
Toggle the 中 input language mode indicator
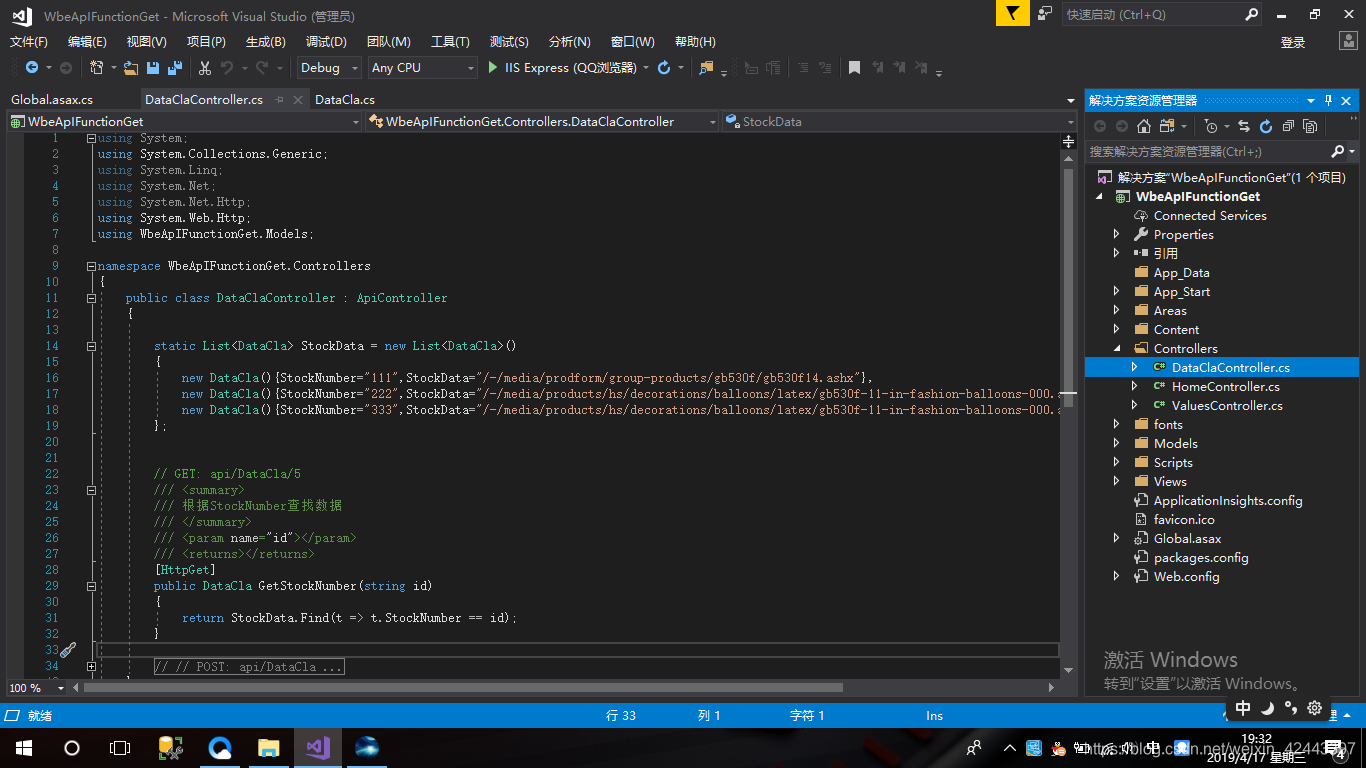coord(1243,708)
